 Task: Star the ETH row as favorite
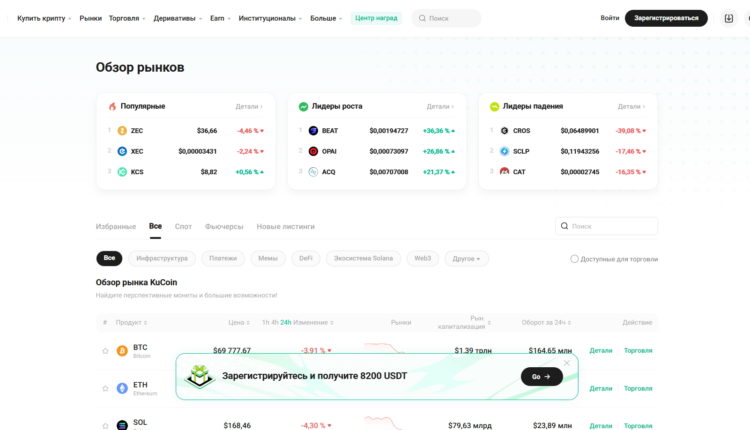coord(105,388)
